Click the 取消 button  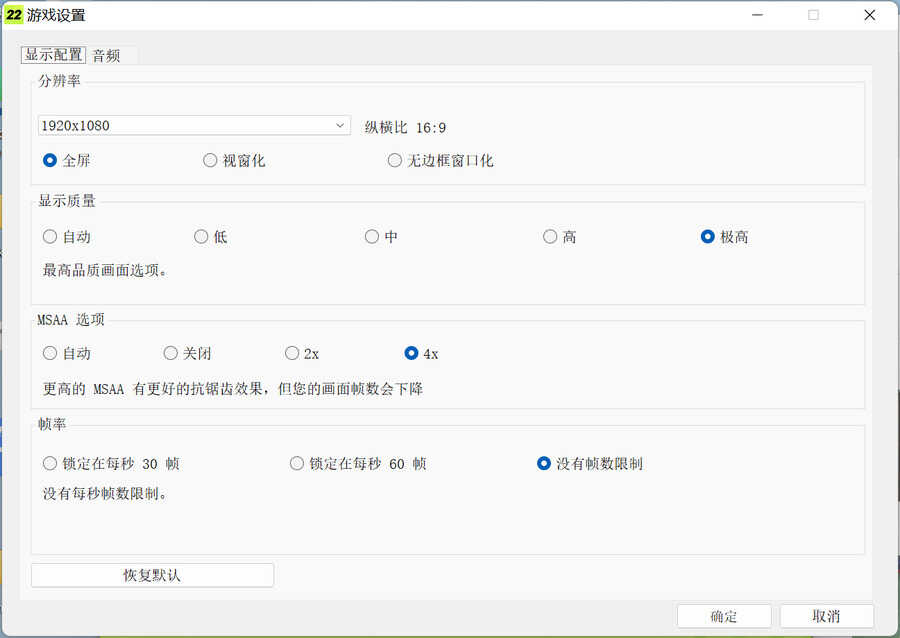tap(827, 617)
